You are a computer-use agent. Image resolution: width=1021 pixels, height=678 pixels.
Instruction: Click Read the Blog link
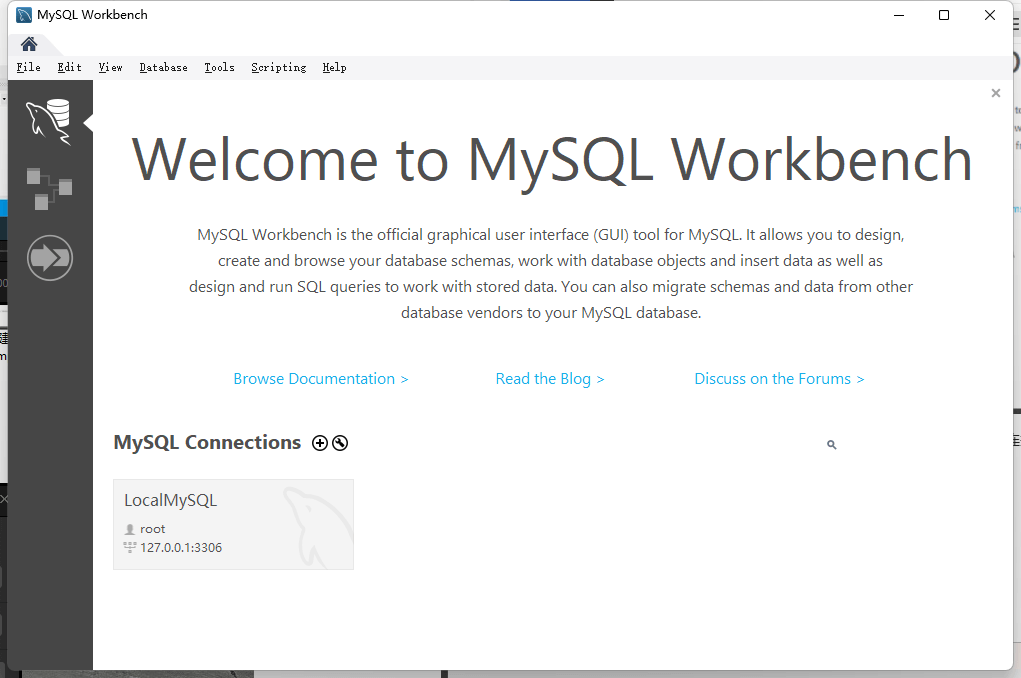pos(550,378)
